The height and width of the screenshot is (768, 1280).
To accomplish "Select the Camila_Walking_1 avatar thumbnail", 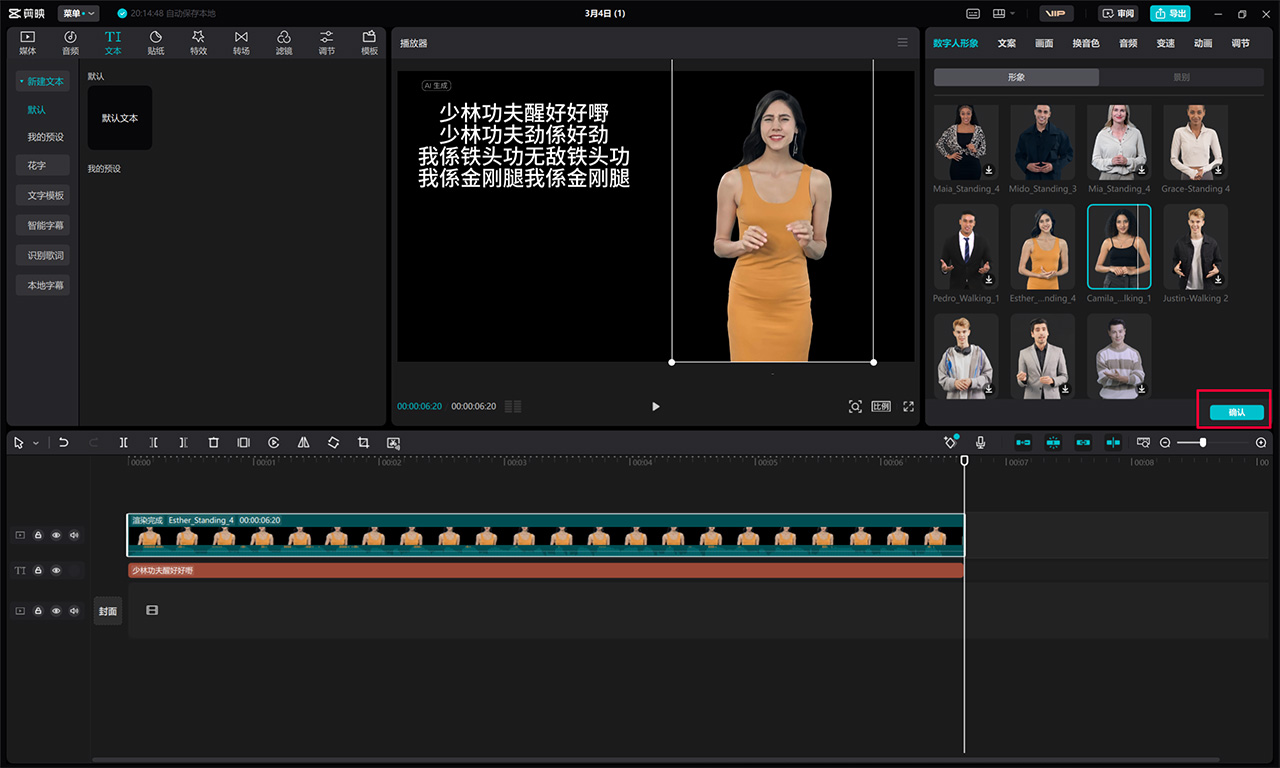I will click(1119, 245).
